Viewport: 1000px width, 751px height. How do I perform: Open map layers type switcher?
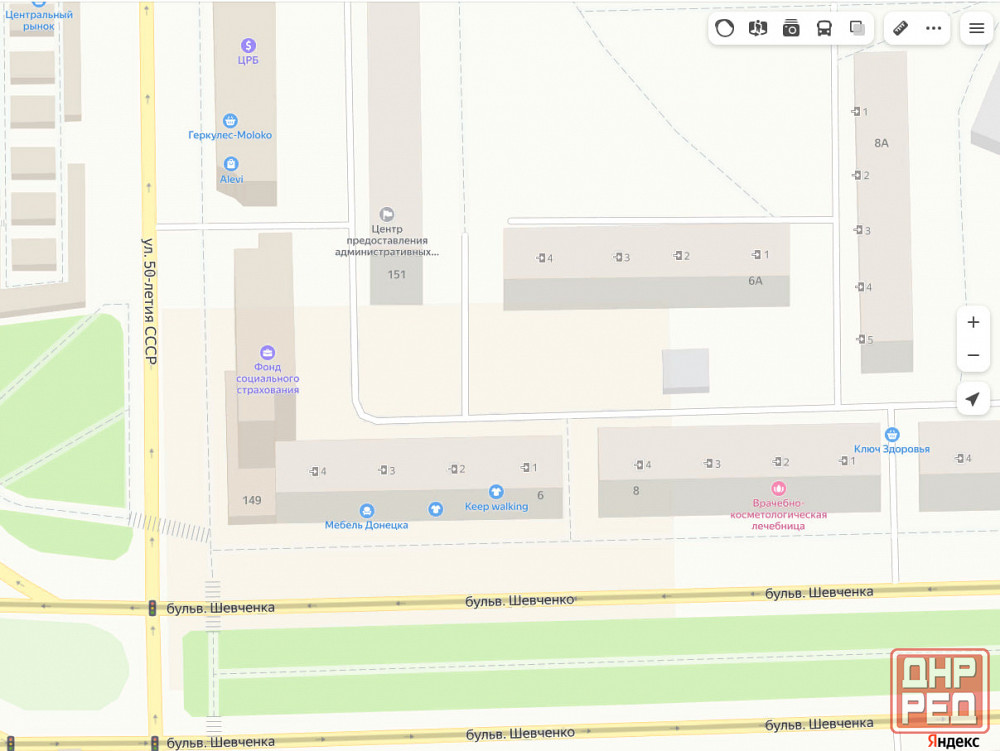(857, 28)
